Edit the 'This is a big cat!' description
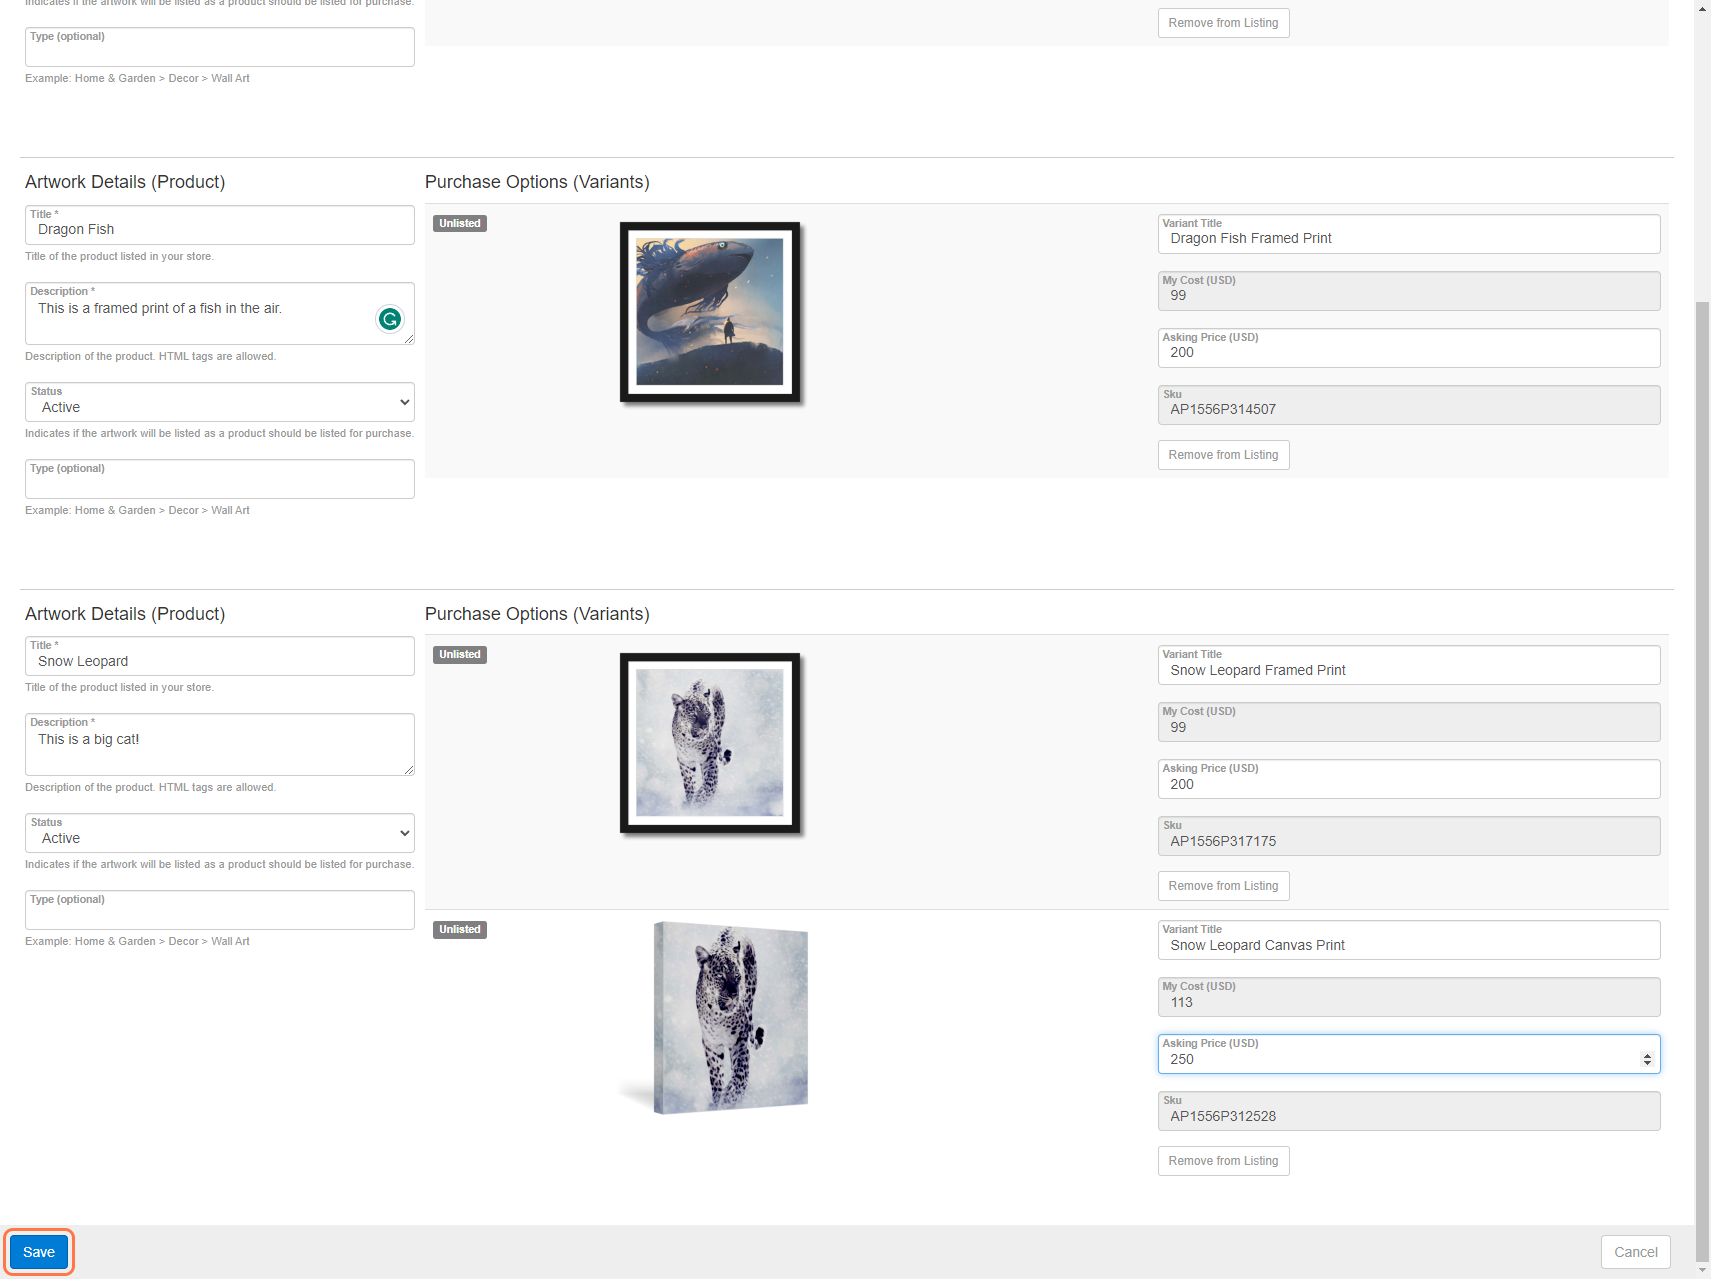 click(x=220, y=744)
